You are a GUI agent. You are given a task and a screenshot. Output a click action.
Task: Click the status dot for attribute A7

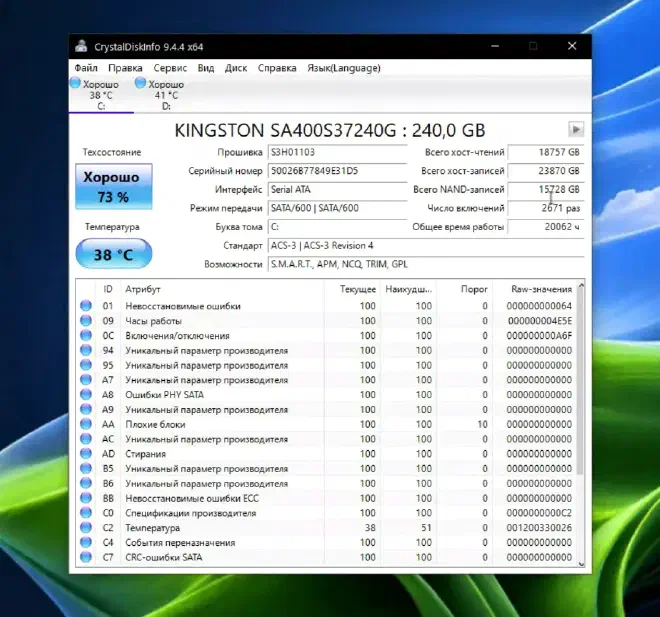(x=86, y=380)
